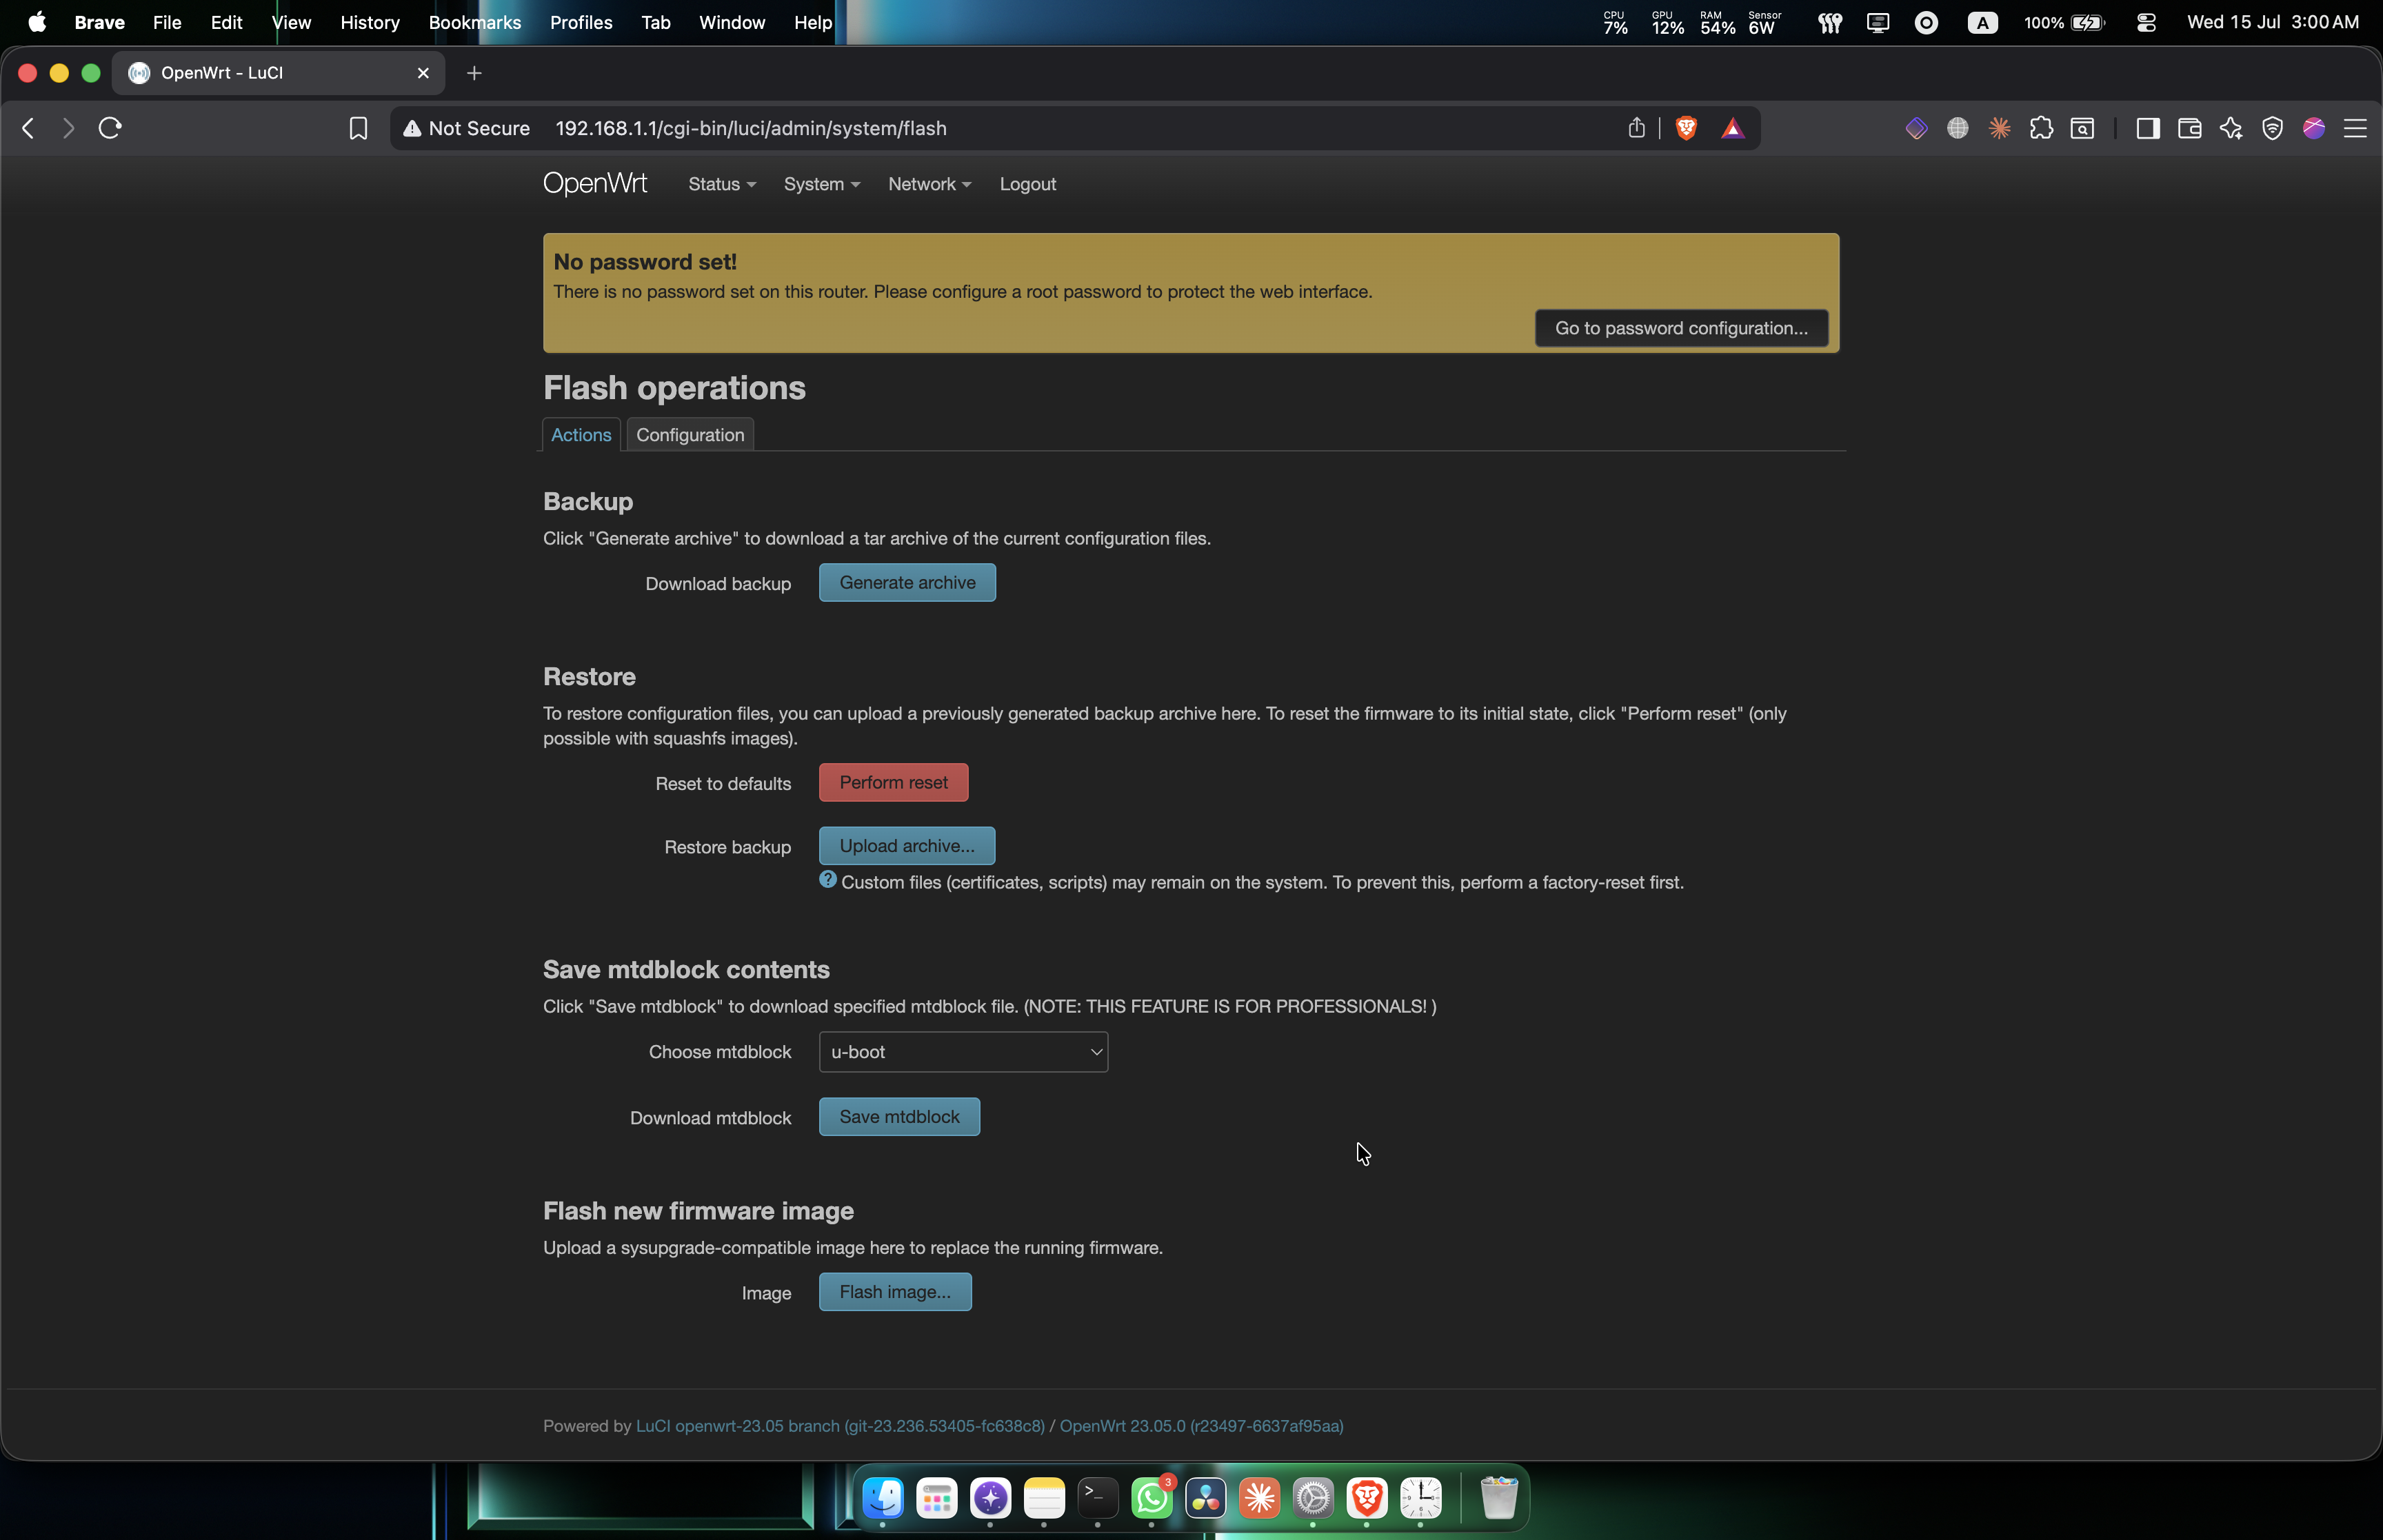Click the battery 100% indicator
This screenshot has height=1540, width=2383.
coord(2064,22)
